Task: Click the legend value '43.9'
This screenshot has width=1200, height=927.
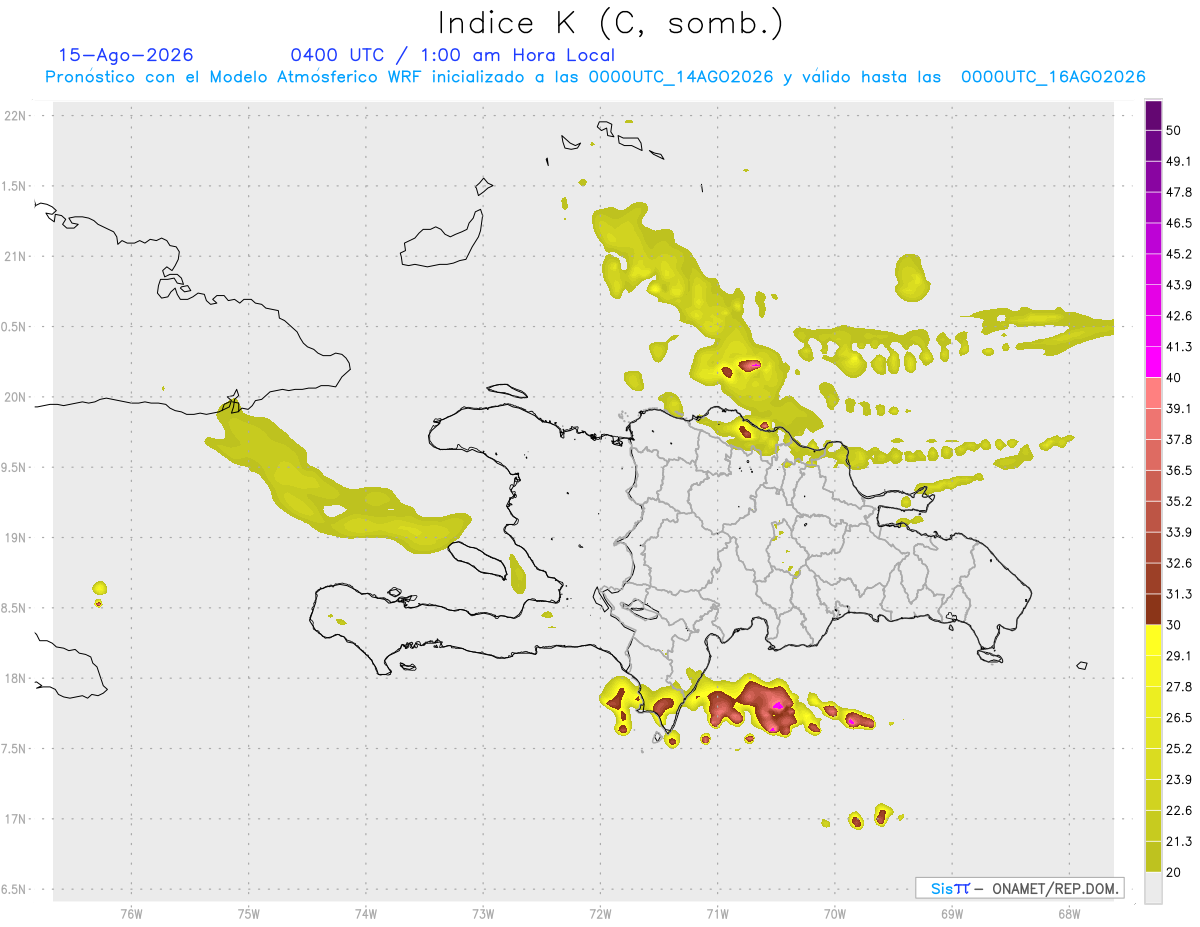Action: 1179,285
